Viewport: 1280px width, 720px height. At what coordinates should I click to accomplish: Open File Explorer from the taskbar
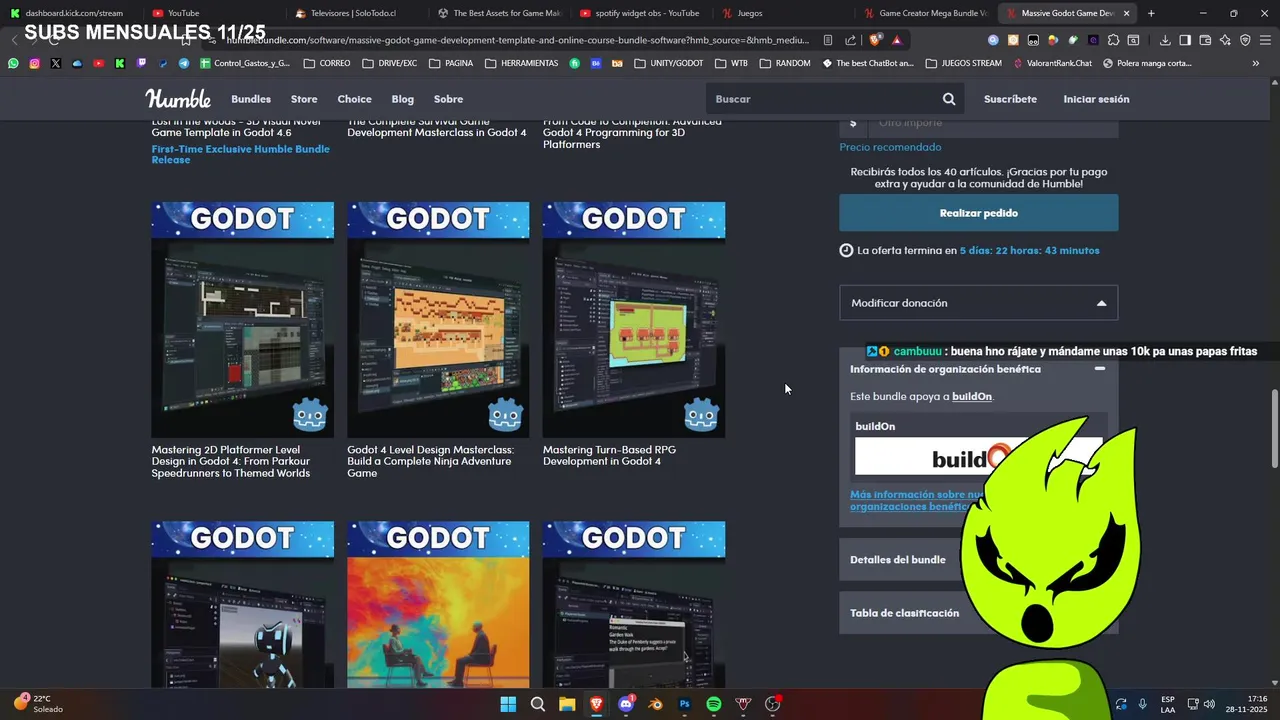[567, 704]
